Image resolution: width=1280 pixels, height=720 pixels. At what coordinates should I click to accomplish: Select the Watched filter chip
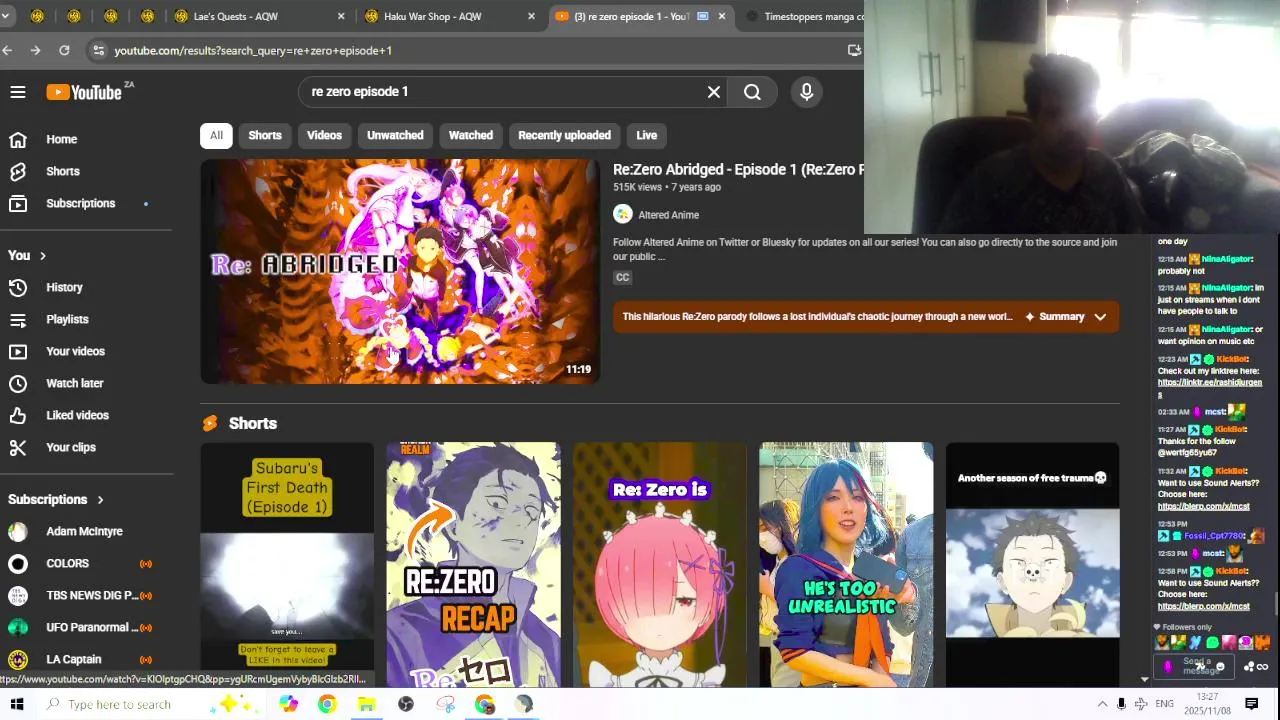(x=471, y=135)
